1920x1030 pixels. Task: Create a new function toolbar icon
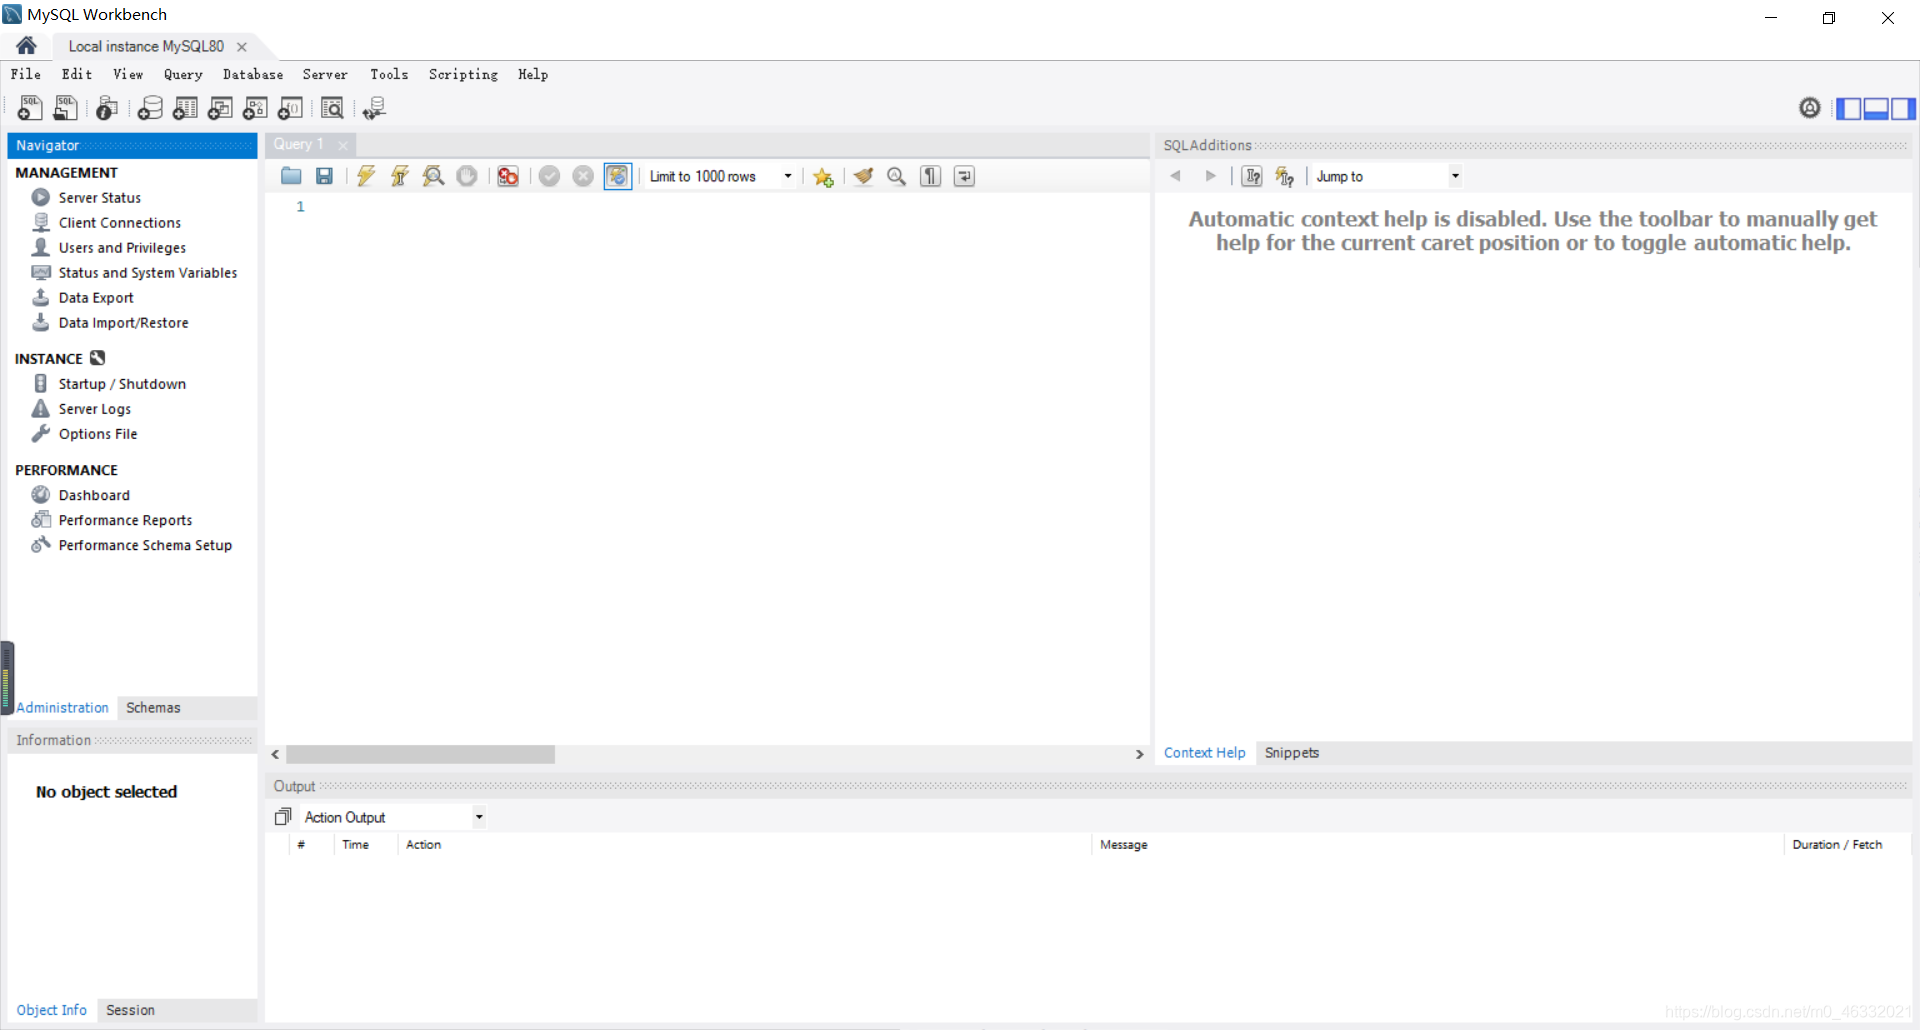[x=290, y=108]
